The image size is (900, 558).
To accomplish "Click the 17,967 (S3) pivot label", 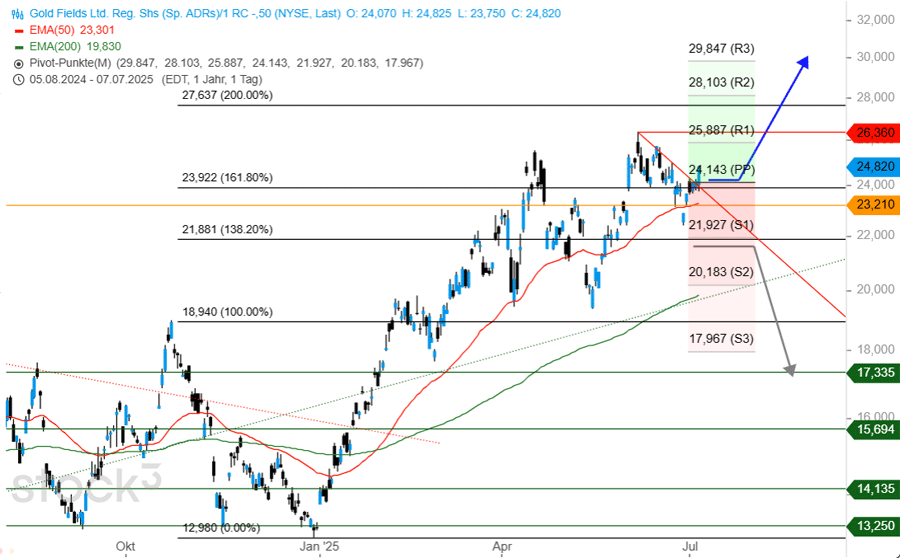I will tap(721, 339).
